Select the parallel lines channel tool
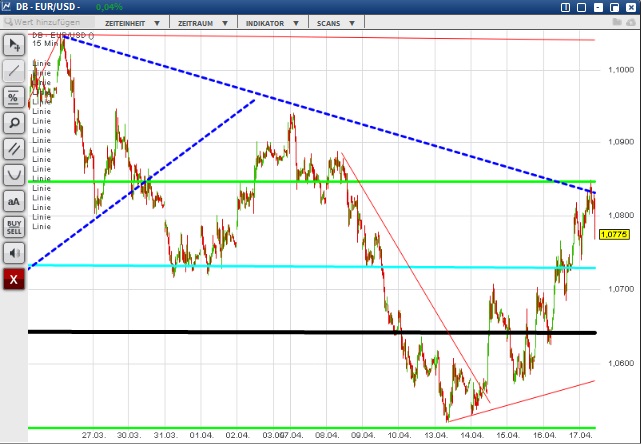Image resolution: width=641 pixels, height=444 pixels. pyautogui.click(x=14, y=149)
